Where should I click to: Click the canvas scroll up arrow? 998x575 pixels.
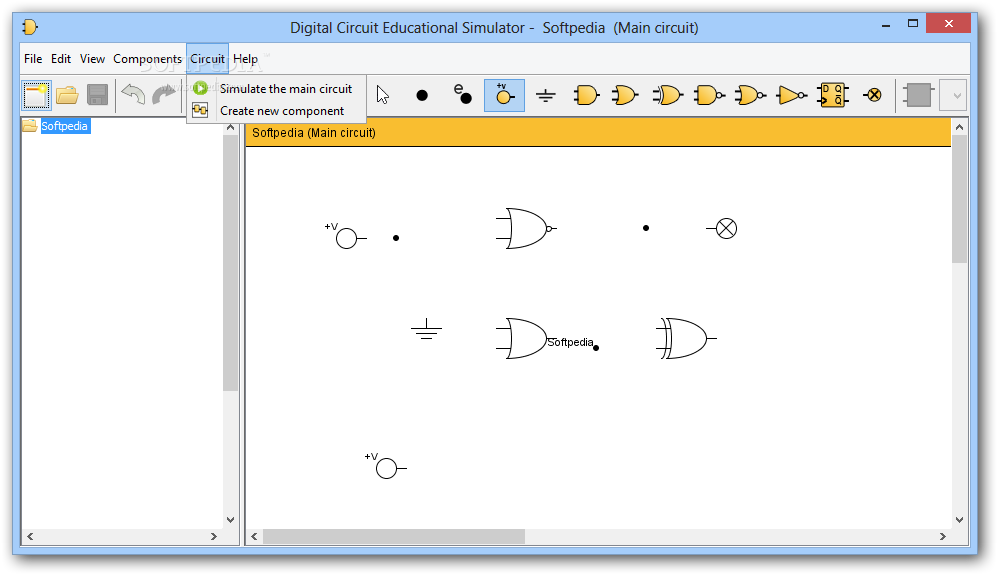[x=959, y=127]
